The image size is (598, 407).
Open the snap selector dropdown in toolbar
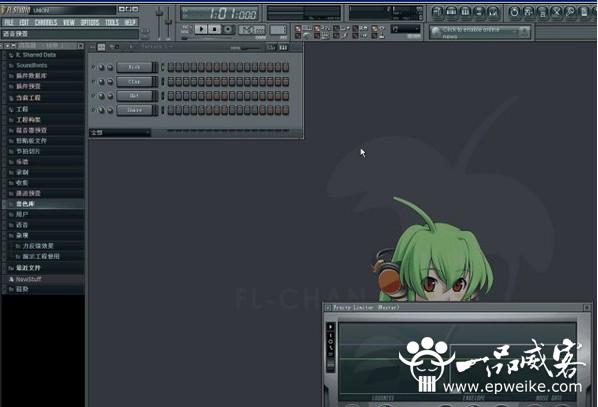[405, 29]
